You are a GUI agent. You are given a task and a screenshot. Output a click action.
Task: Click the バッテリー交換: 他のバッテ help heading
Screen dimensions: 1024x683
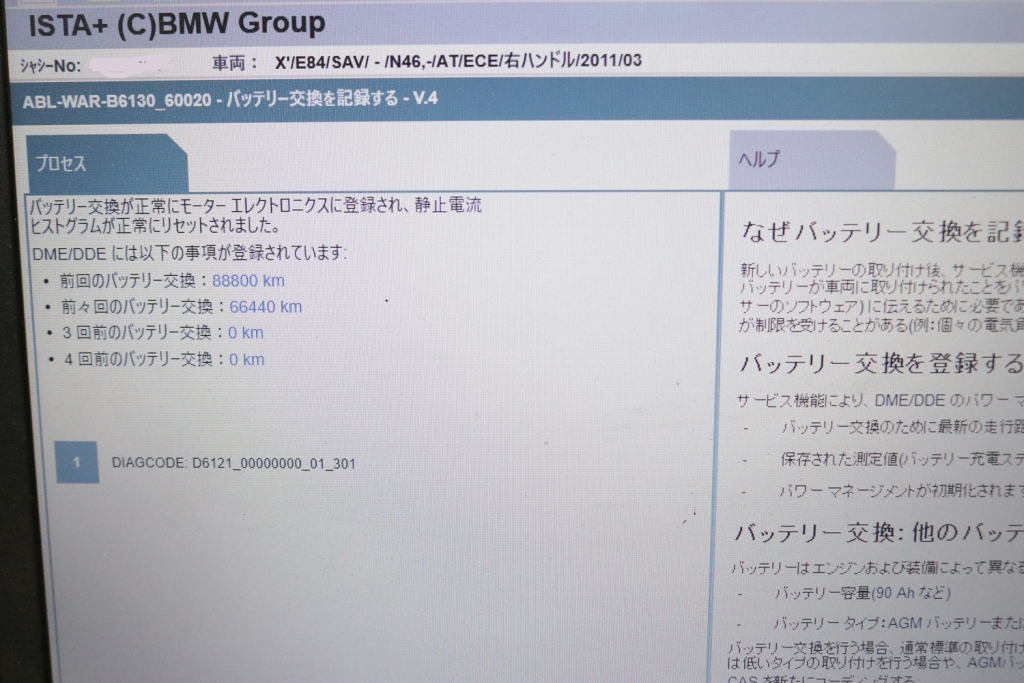pyautogui.click(x=879, y=533)
